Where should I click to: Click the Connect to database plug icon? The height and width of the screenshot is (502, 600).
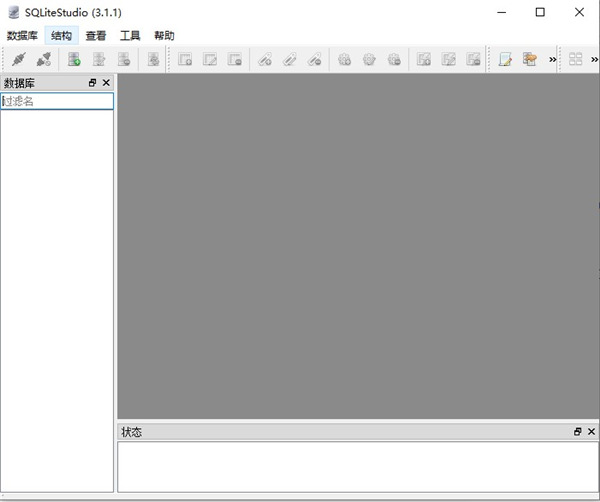(x=19, y=59)
